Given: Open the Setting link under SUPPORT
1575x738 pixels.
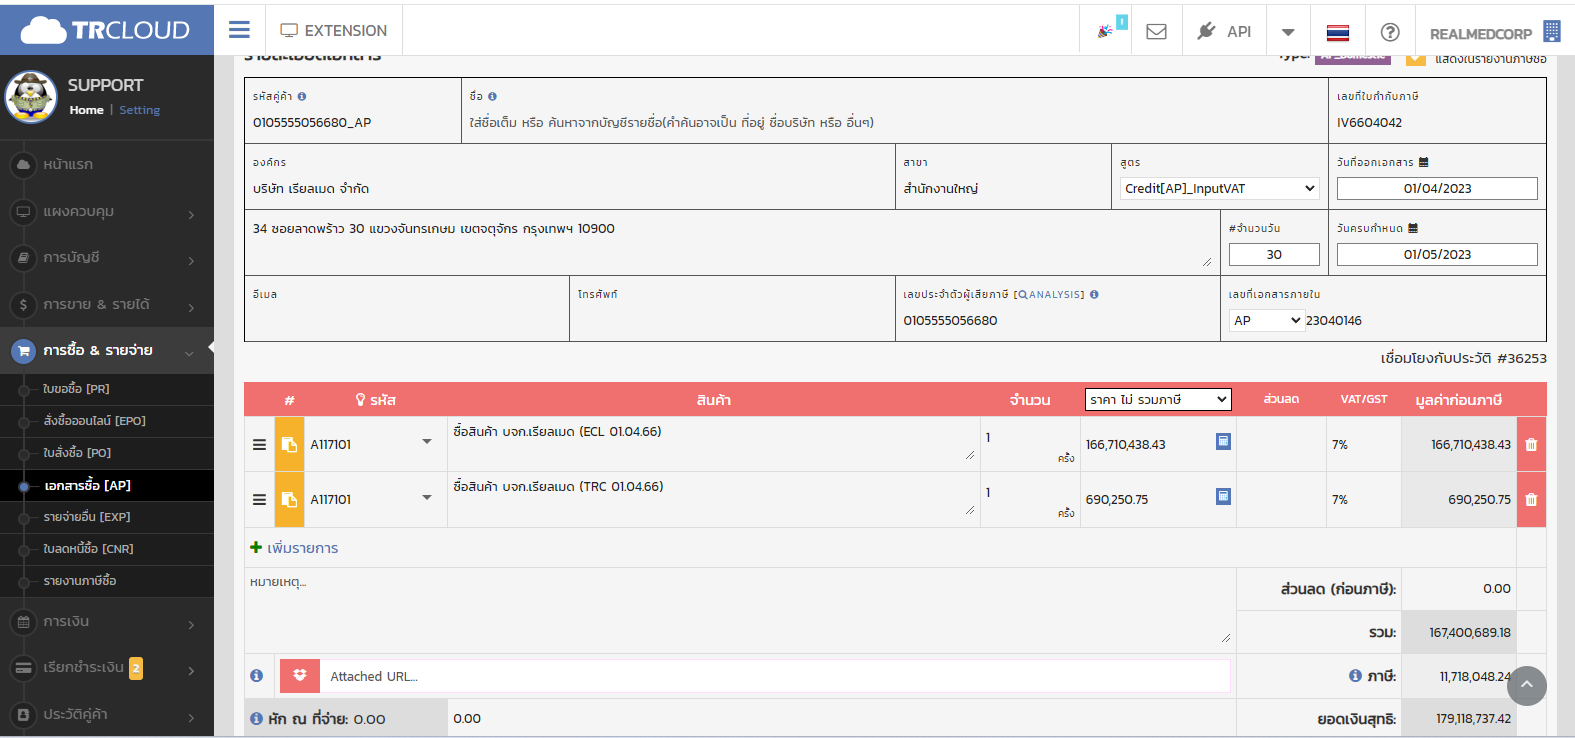Looking at the screenshot, I should 139,110.
